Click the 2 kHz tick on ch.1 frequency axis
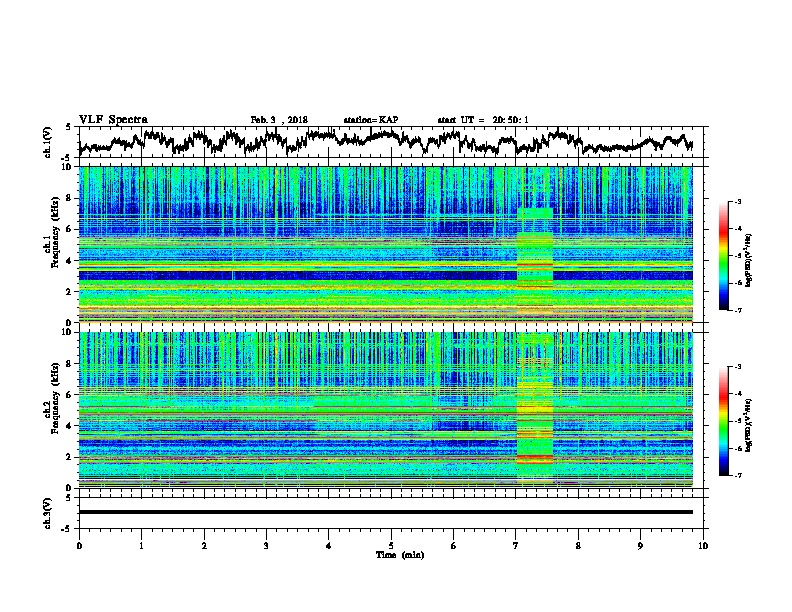The width and height of the screenshot is (792, 612). point(71,292)
